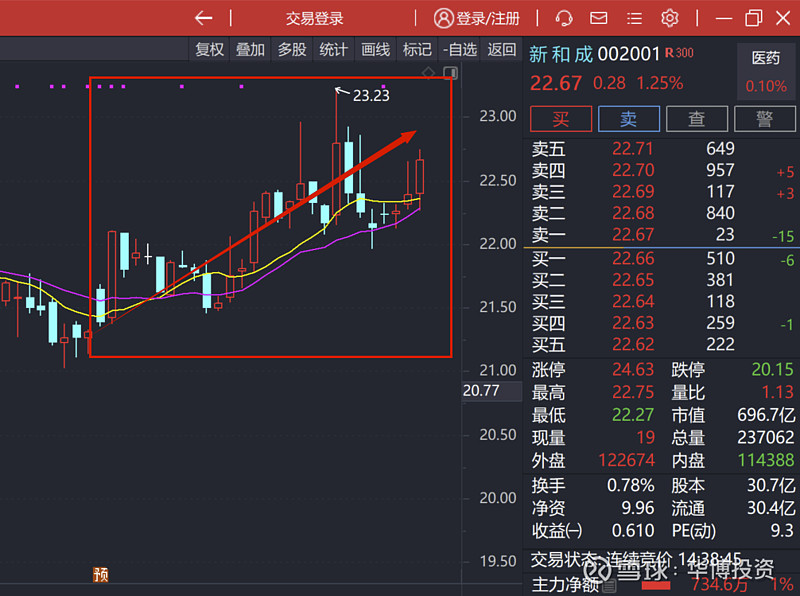Select 卖一 price 22.67
Viewport: 800px width, 596px height.
click(633, 234)
